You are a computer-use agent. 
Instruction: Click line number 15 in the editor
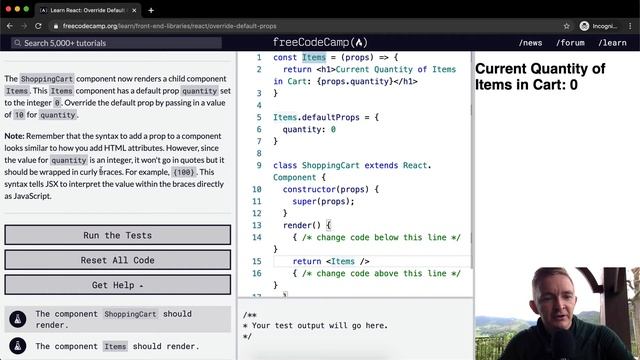pyautogui.click(x=257, y=261)
